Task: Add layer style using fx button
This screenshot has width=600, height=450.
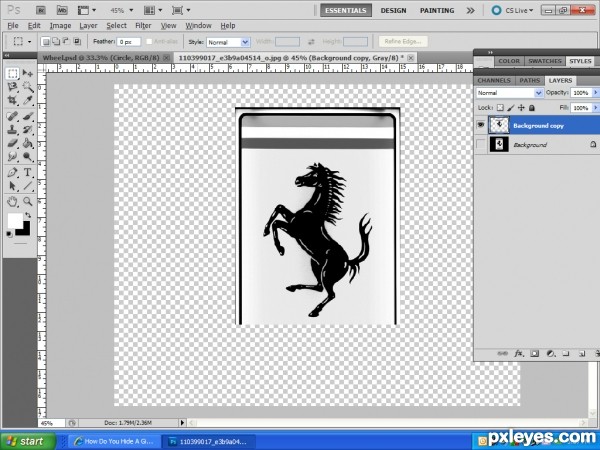Action: tap(518, 354)
